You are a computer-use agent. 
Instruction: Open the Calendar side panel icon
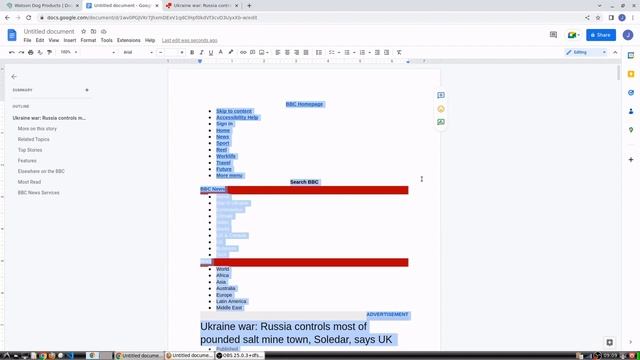[631, 55]
